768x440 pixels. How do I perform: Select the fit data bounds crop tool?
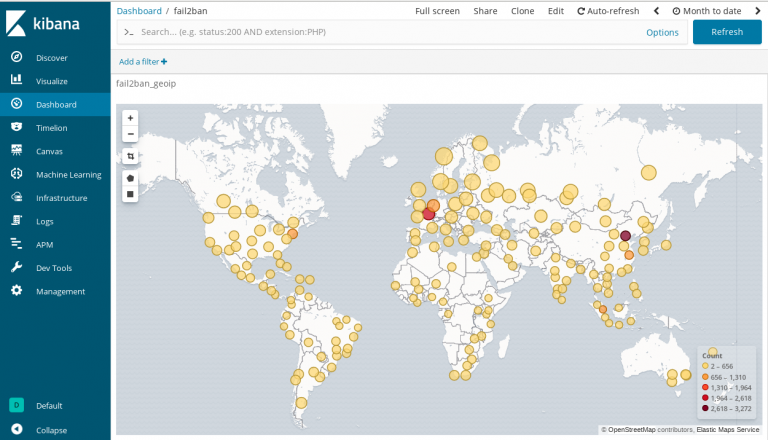pos(130,156)
